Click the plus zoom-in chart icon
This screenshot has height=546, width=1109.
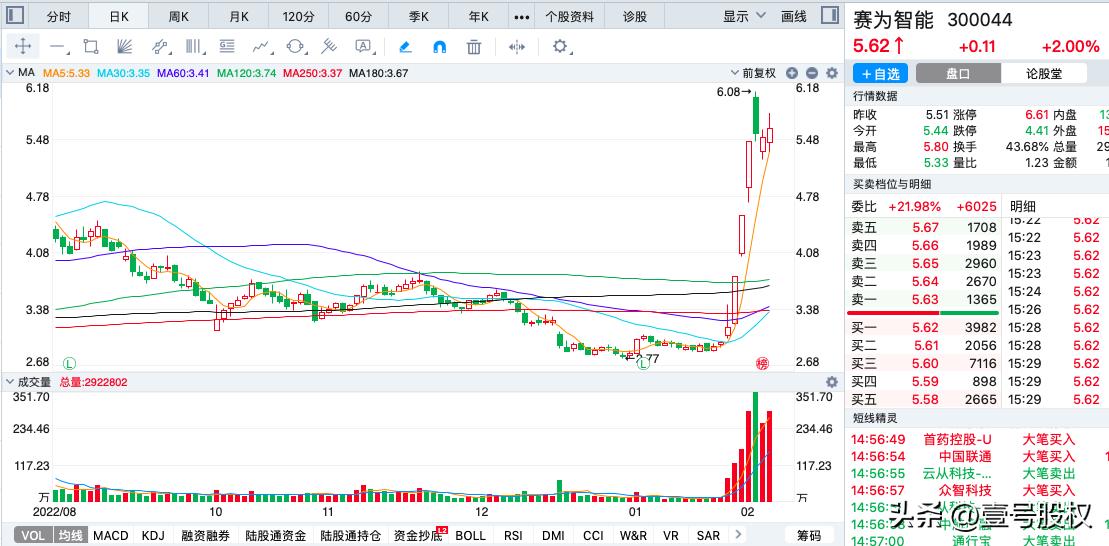click(x=791, y=73)
